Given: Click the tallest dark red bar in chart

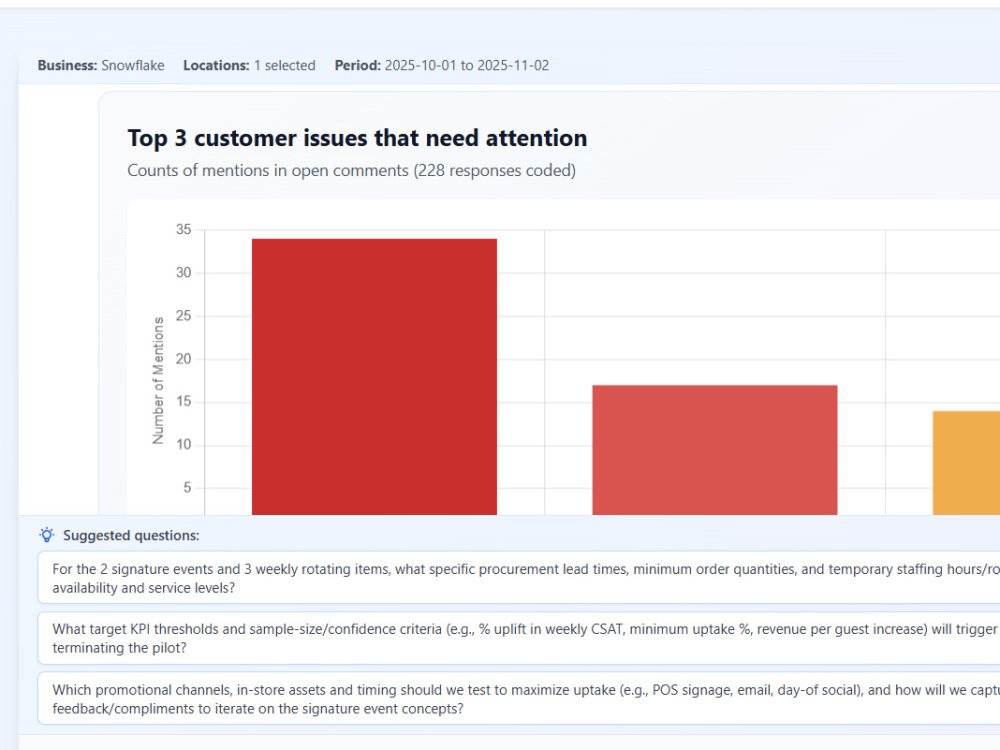Looking at the screenshot, I should point(374,376).
